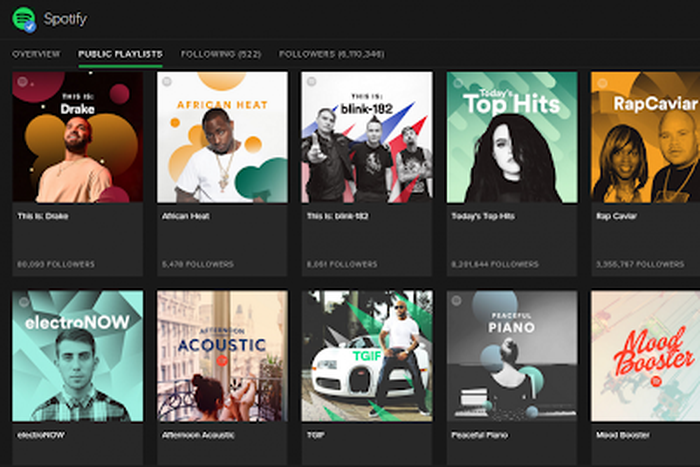This screenshot has width=700, height=467.
Task: Click the This Is: blink-182 title link
Action: [338, 216]
